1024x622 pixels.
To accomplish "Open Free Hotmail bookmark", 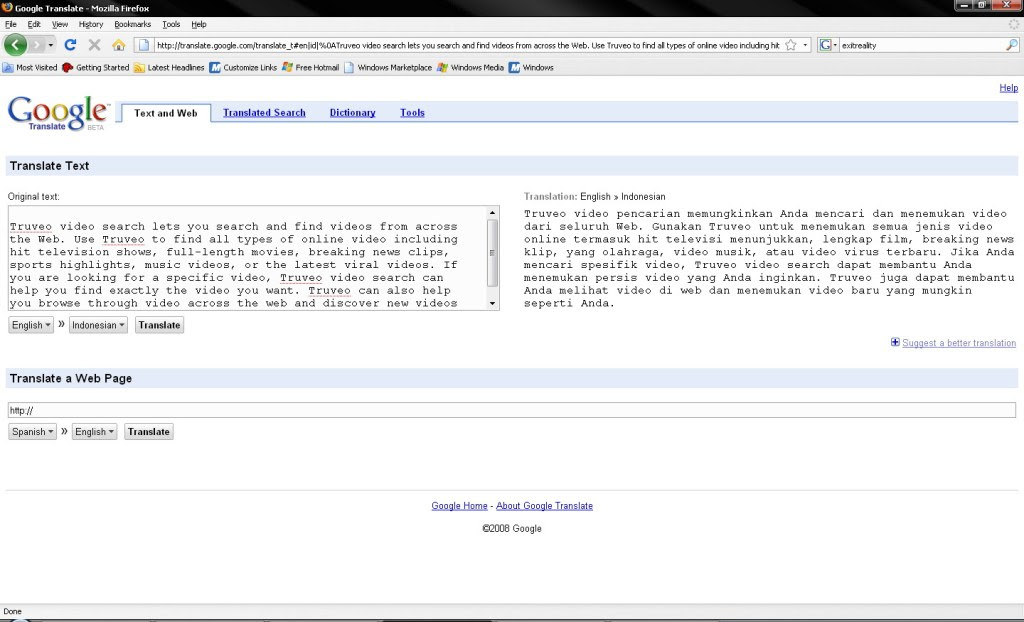I will (x=310, y=67).
